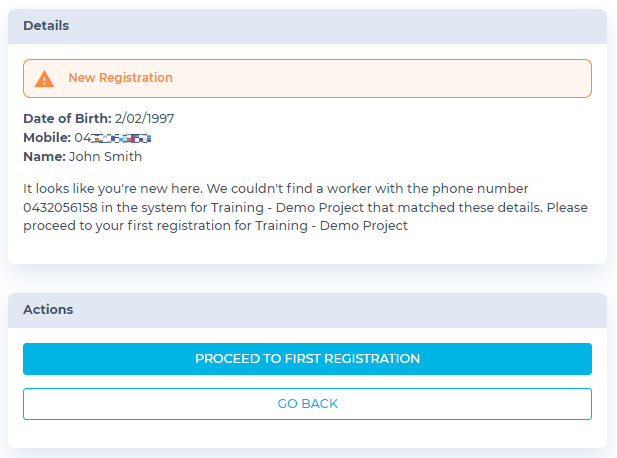The height and width of the screenshot is (458, 617).
Task: Click "Training - Demo Project" after "system for"
Action: (x=287, y=207)
